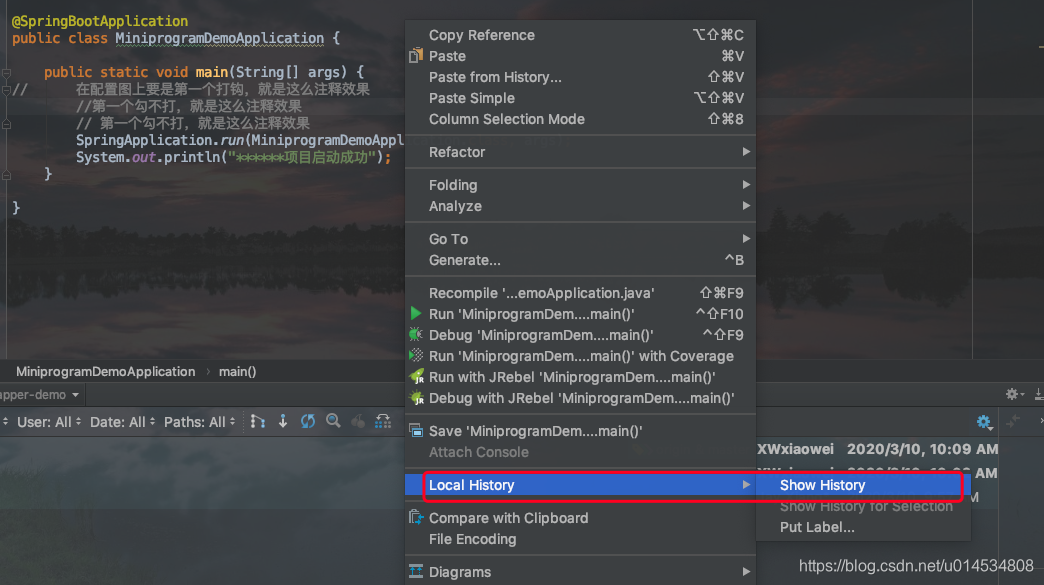
Task: Choose Paste Simple menu entry
Action: [x=580, y=98]
